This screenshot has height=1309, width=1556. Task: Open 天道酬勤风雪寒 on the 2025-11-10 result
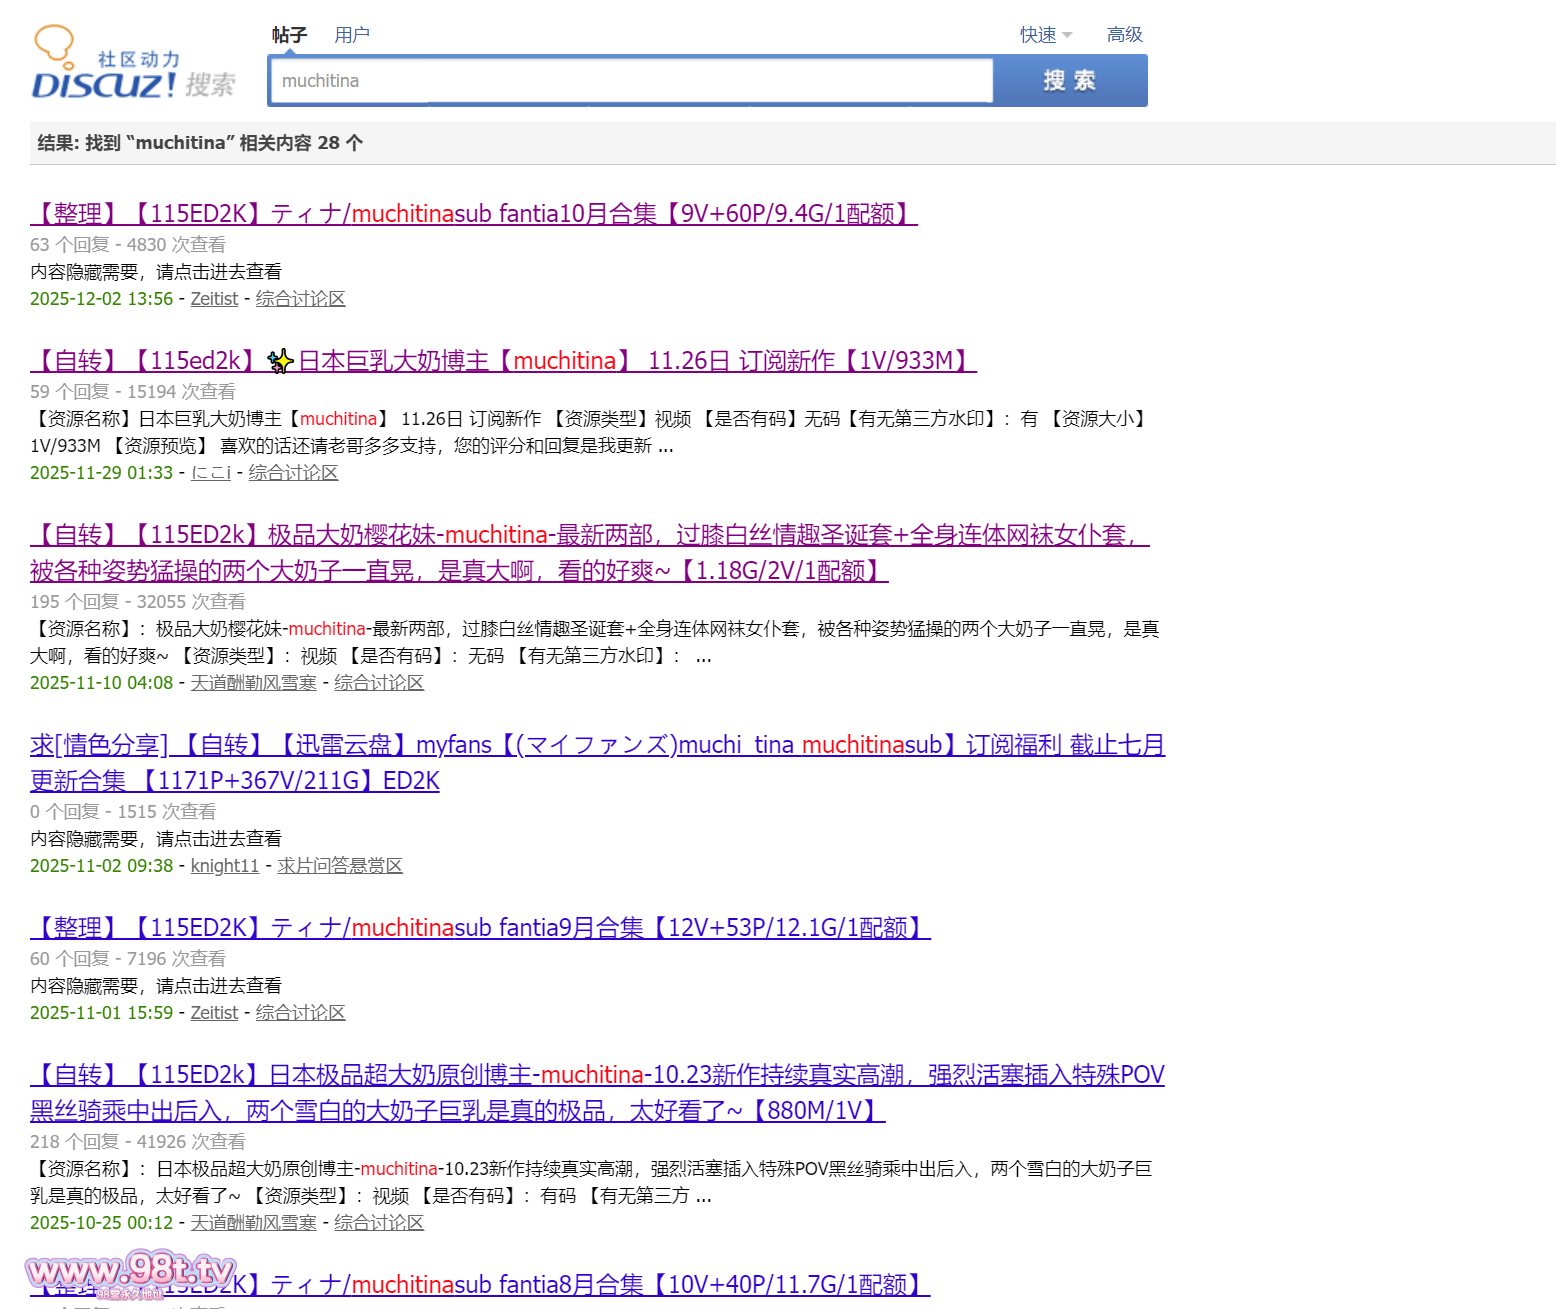click(253, 683)
